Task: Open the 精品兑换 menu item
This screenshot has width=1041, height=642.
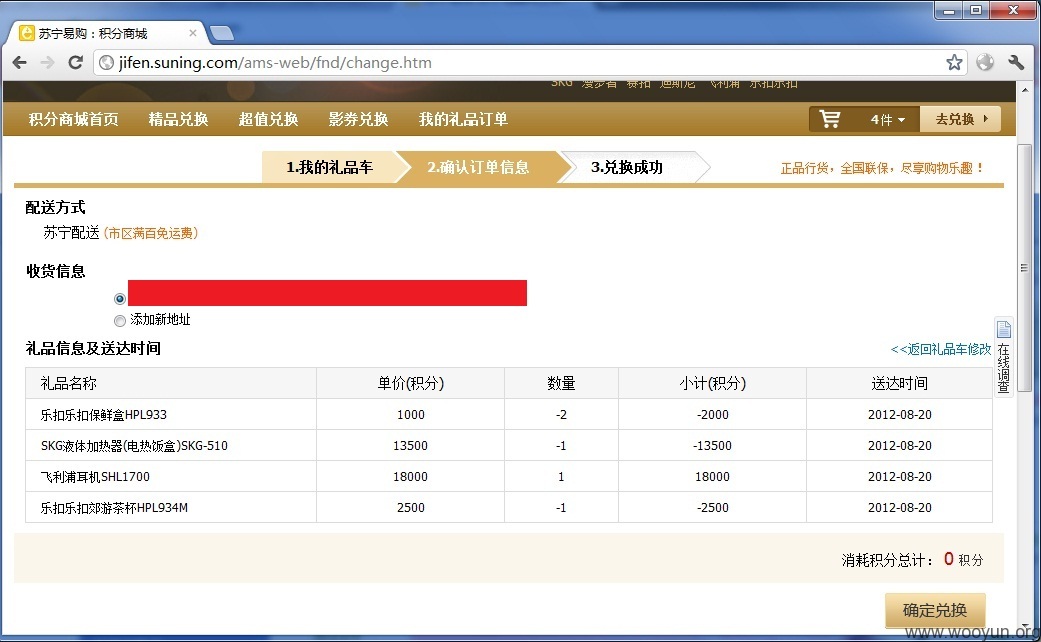Action: (x=179, y=120)
